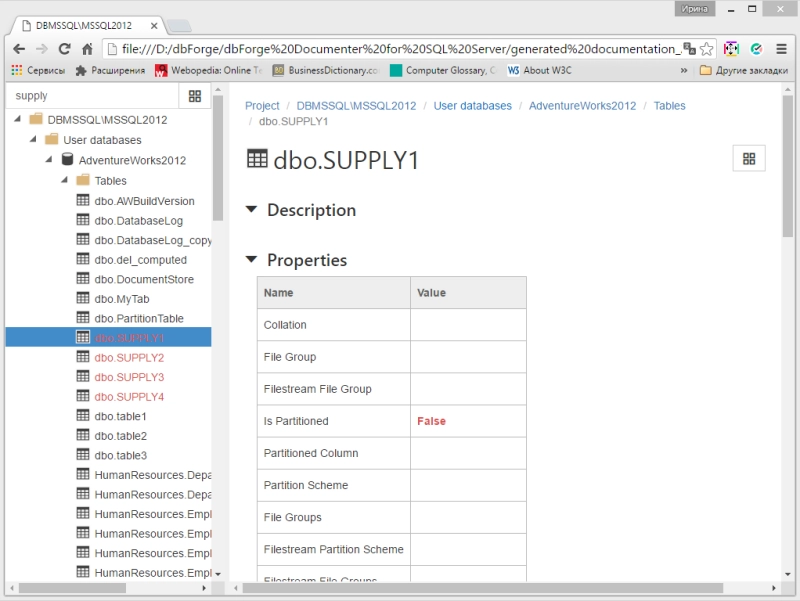The image size is (800, 601).
Task: Click the sidebar search field containing supply
Action: [x=92, y=96]
